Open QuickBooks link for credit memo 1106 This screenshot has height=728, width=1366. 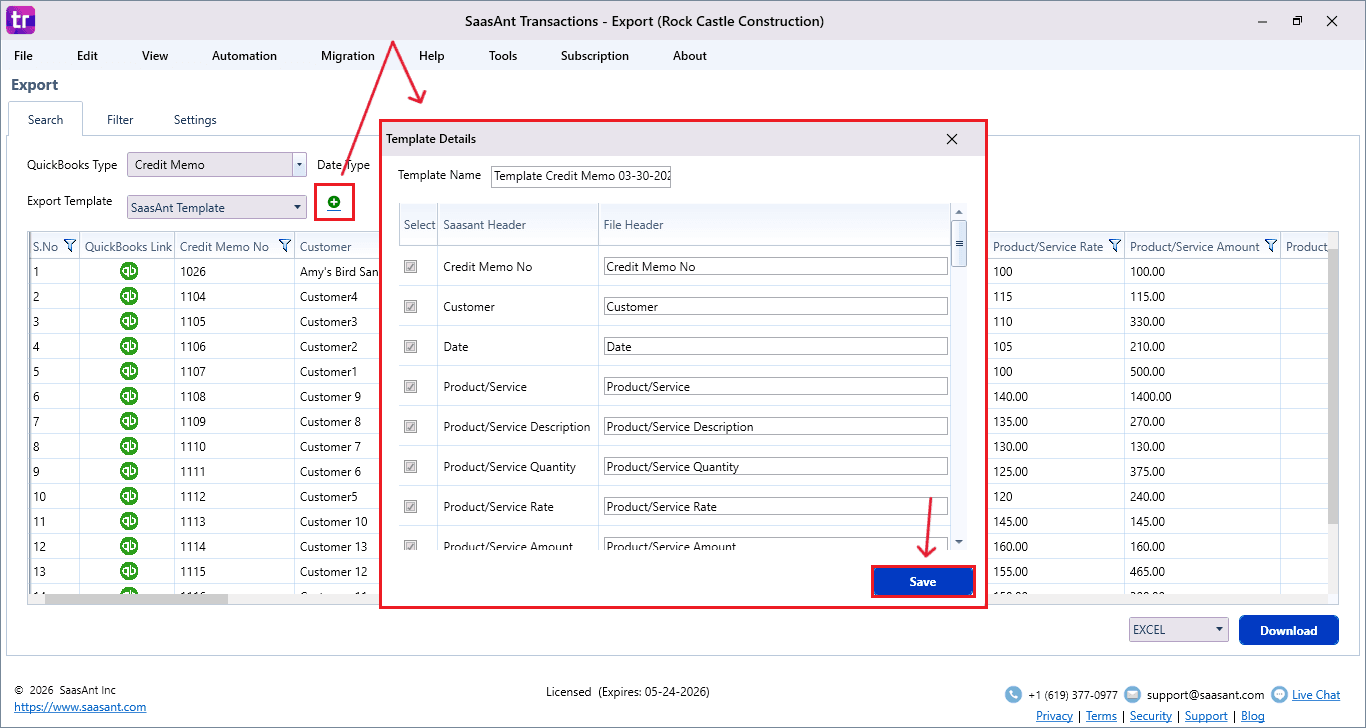point(129,346)
